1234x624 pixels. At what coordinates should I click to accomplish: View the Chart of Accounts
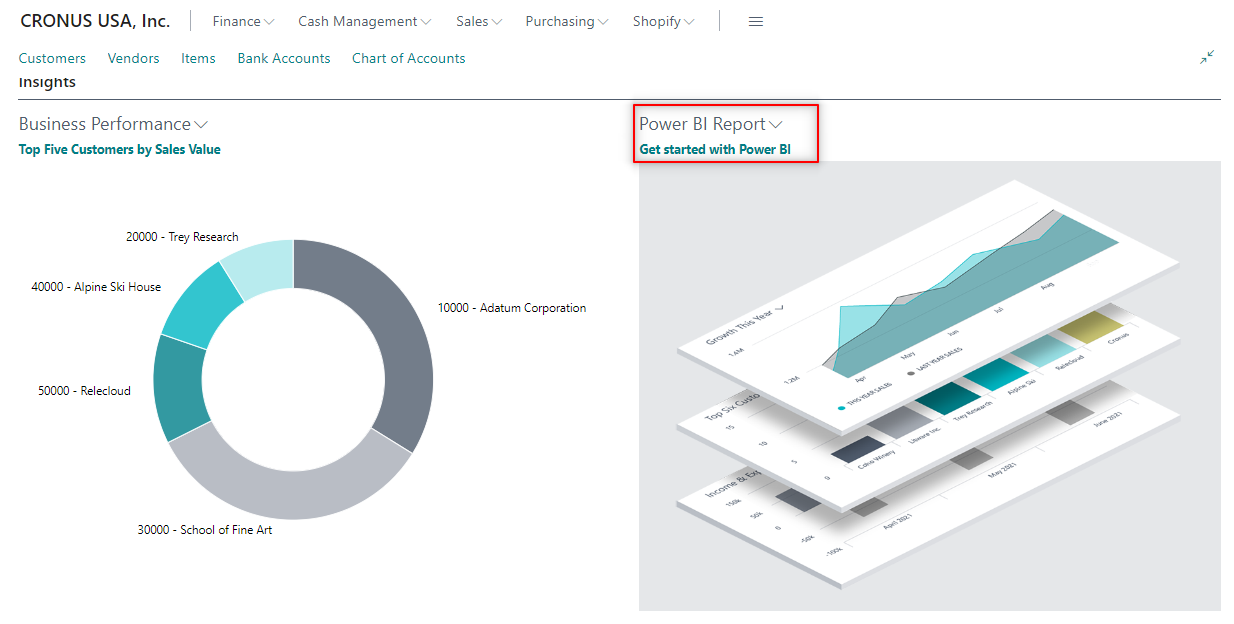click(x=408, y=58)
